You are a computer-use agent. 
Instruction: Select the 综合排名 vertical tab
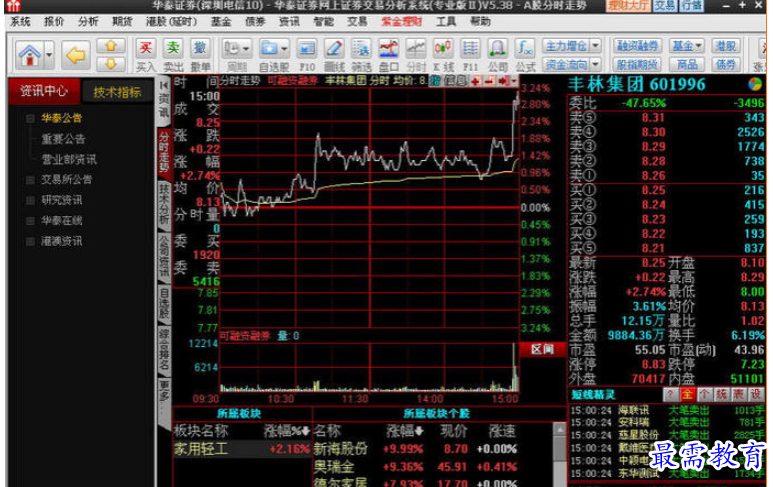point(164,349)
